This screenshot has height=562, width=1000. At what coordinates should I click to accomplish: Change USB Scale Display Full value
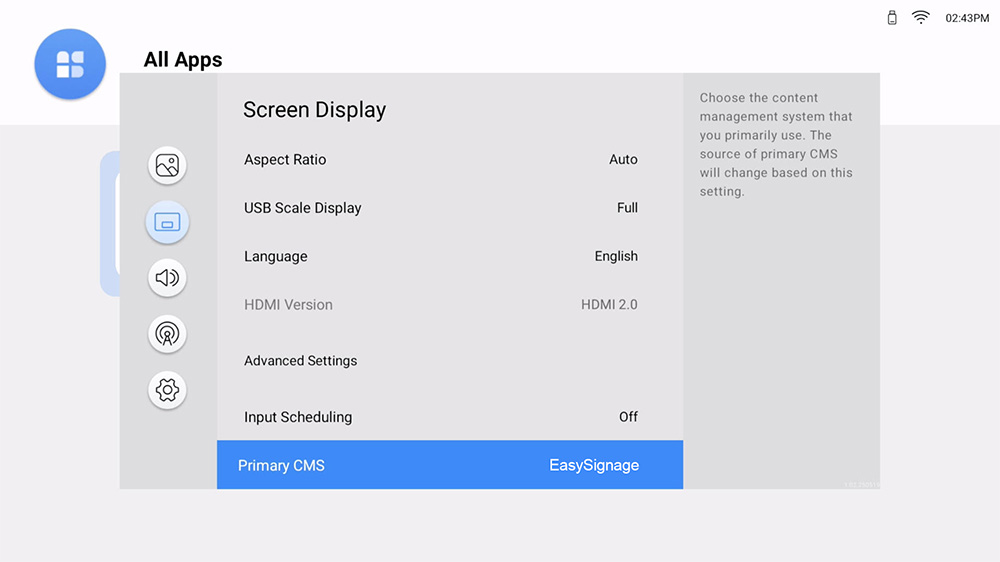[627, 208]
